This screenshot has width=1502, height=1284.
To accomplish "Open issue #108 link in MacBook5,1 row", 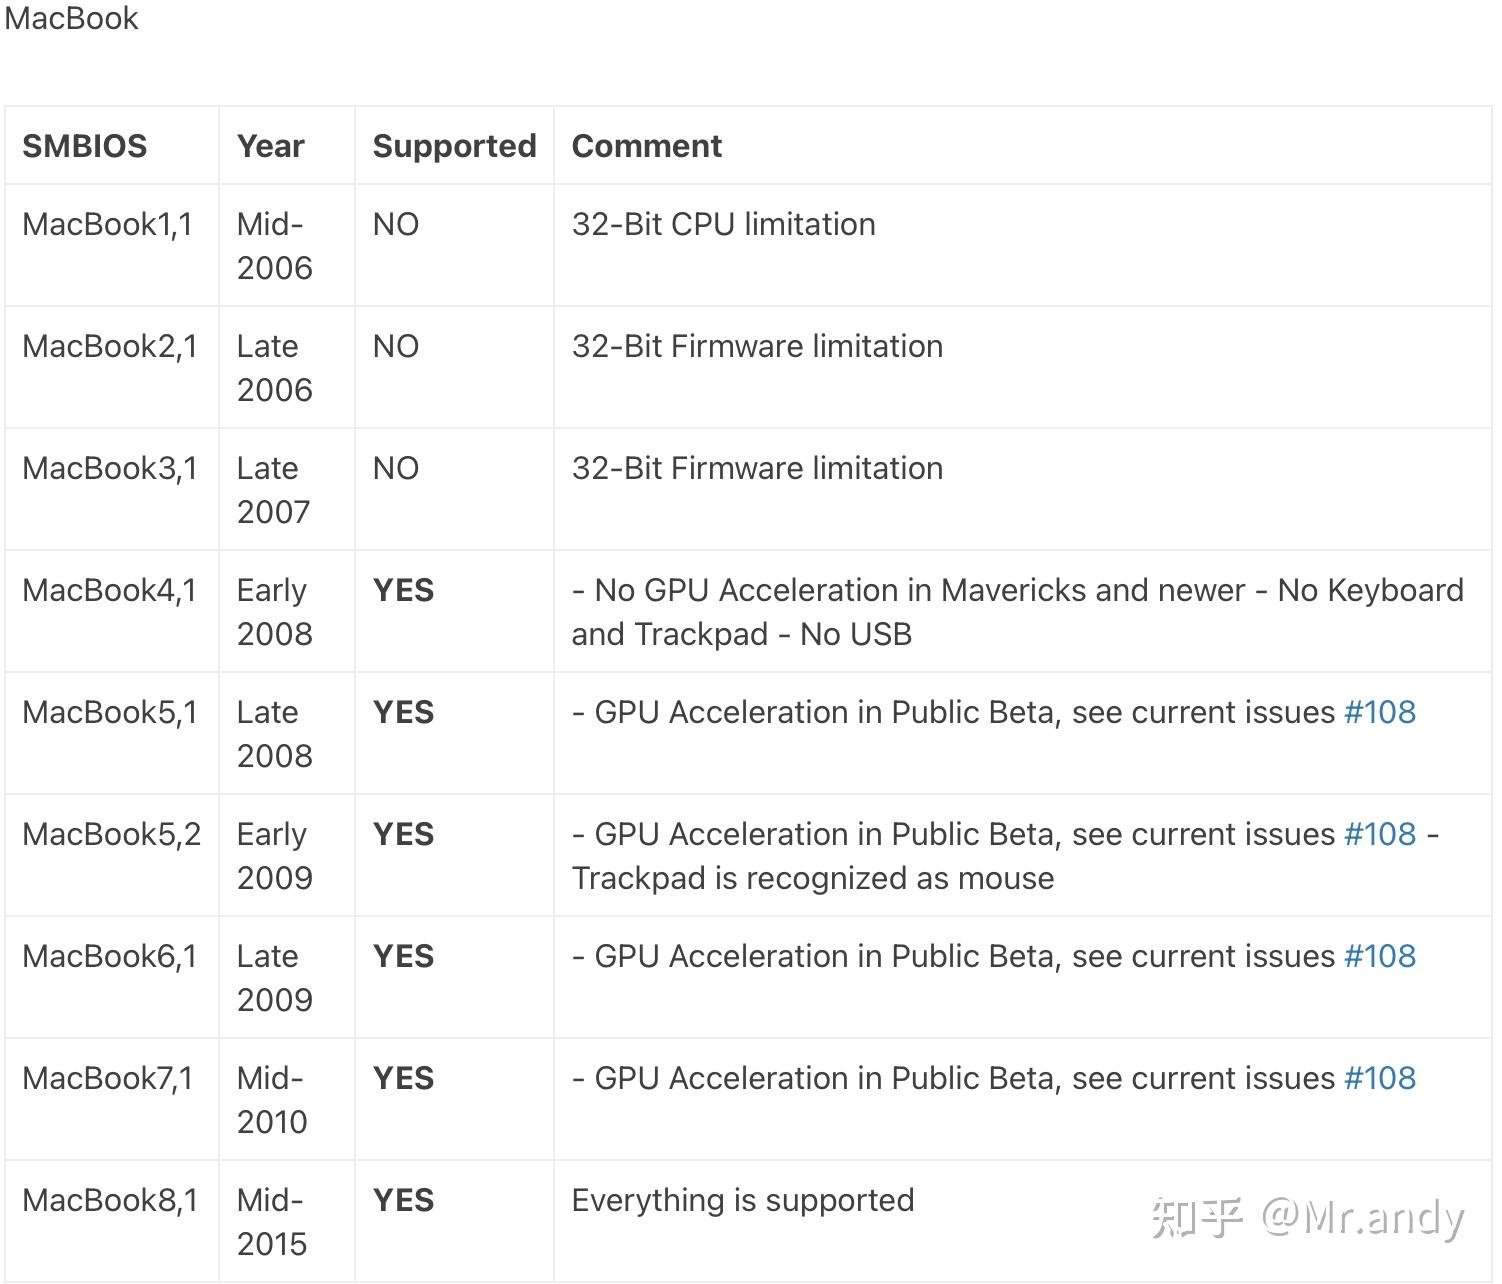I will coord(1379,712).
